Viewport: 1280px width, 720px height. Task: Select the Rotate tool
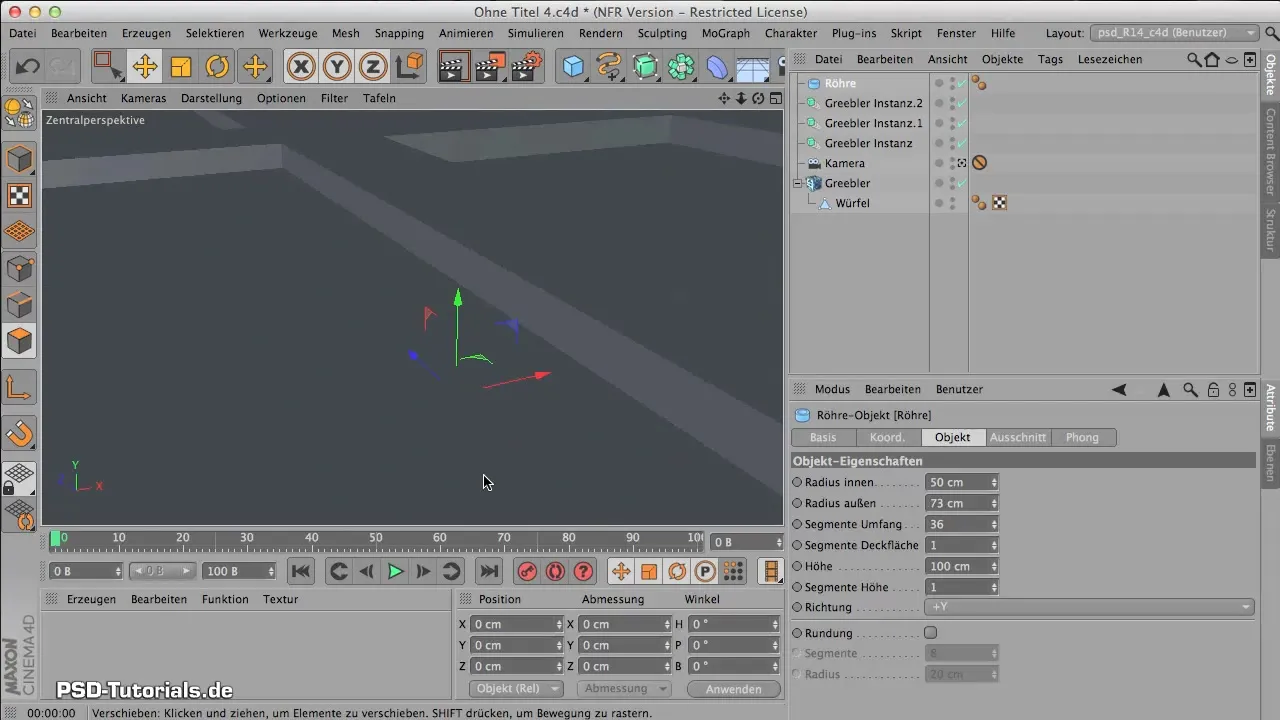click(217, 67)
